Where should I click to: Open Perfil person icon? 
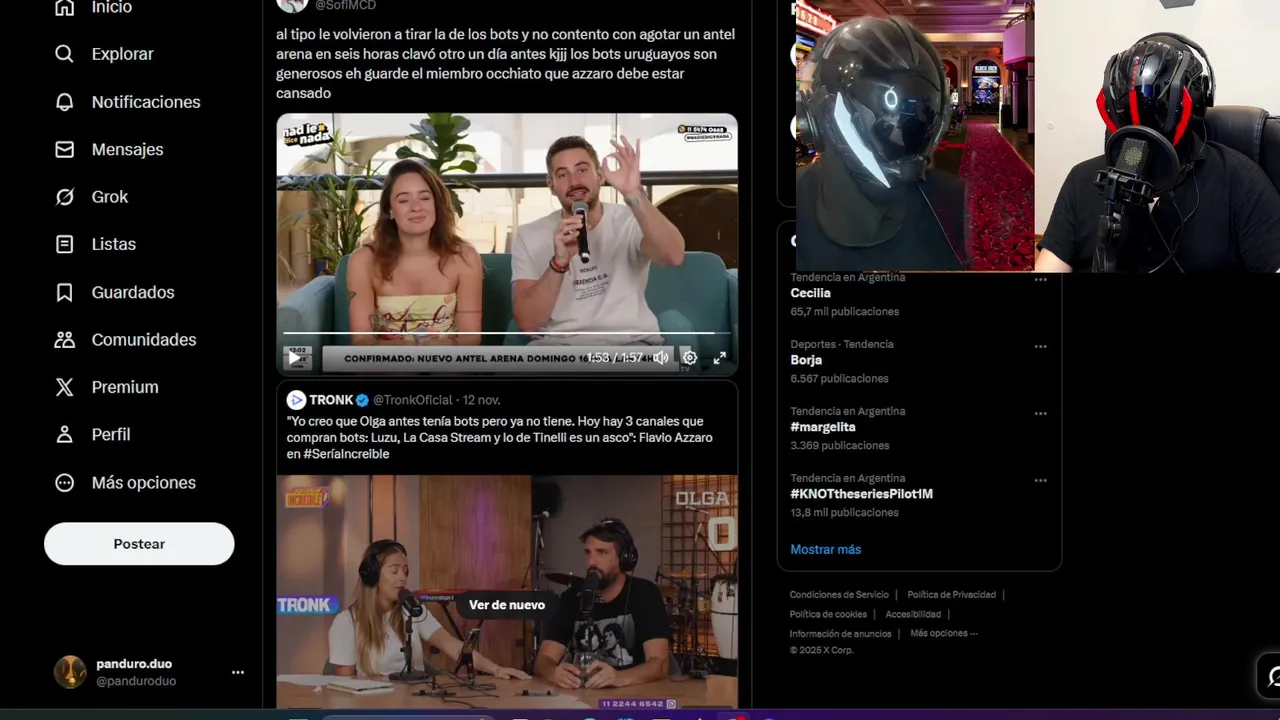[x=65, y=434]
